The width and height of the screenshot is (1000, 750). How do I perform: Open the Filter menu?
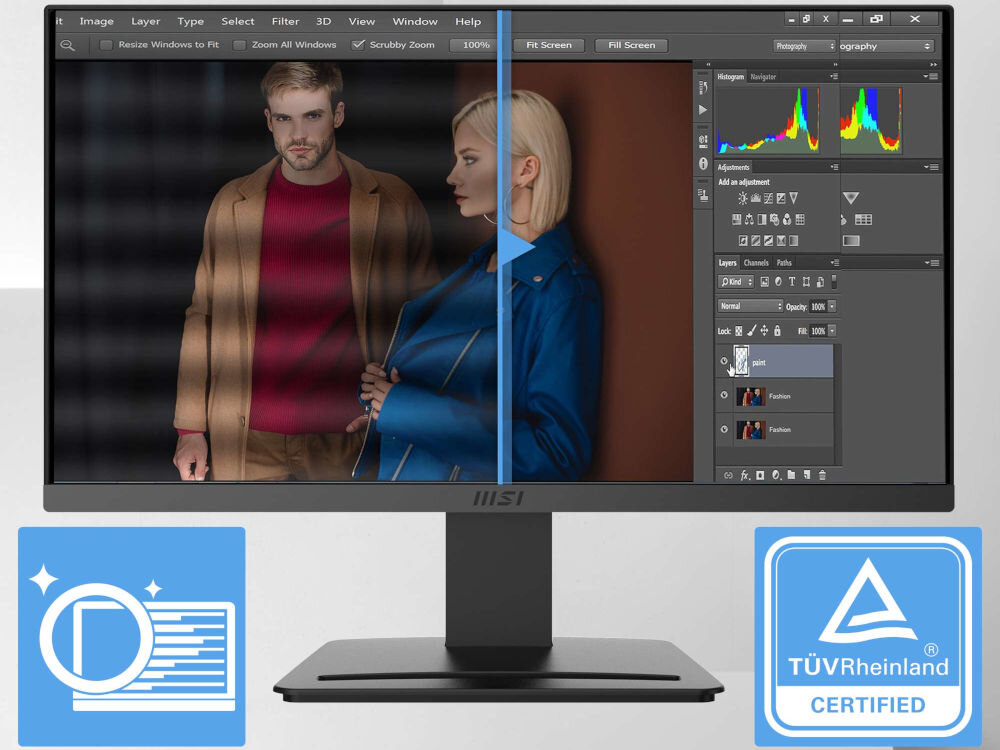click(x=285, y=21)
